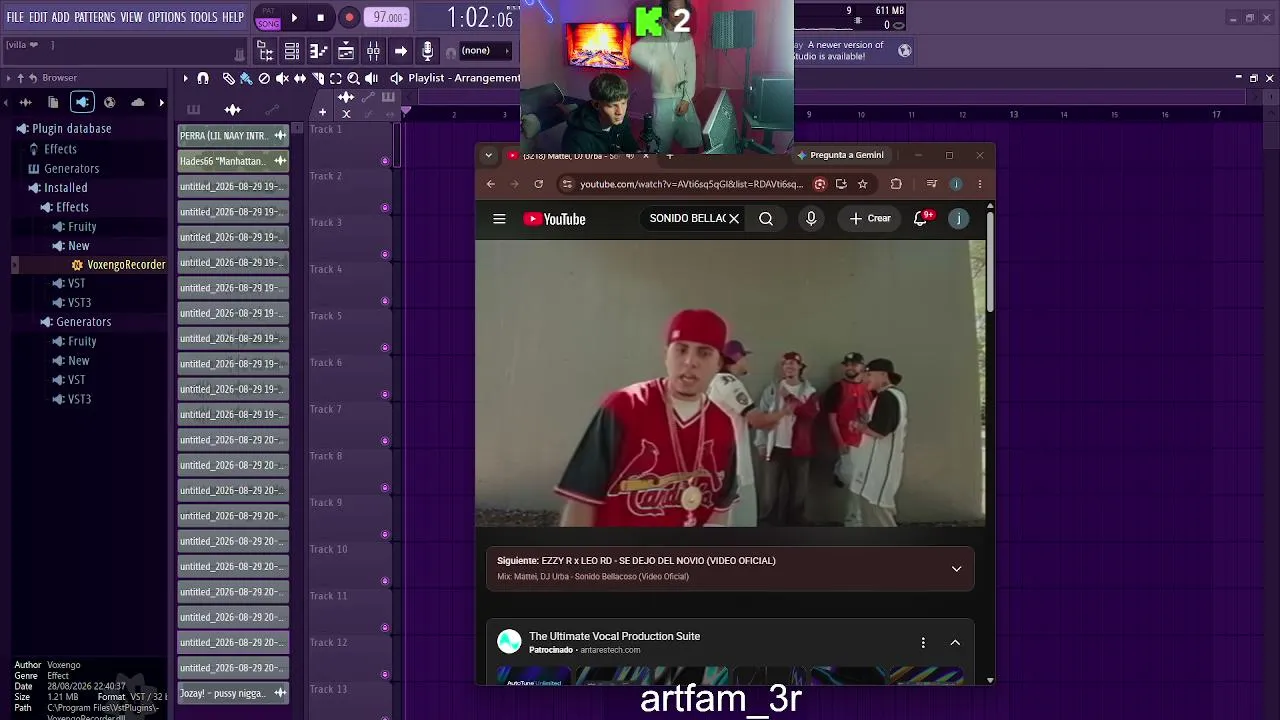
Task: Open the EDIT menu
Action: 38,18
